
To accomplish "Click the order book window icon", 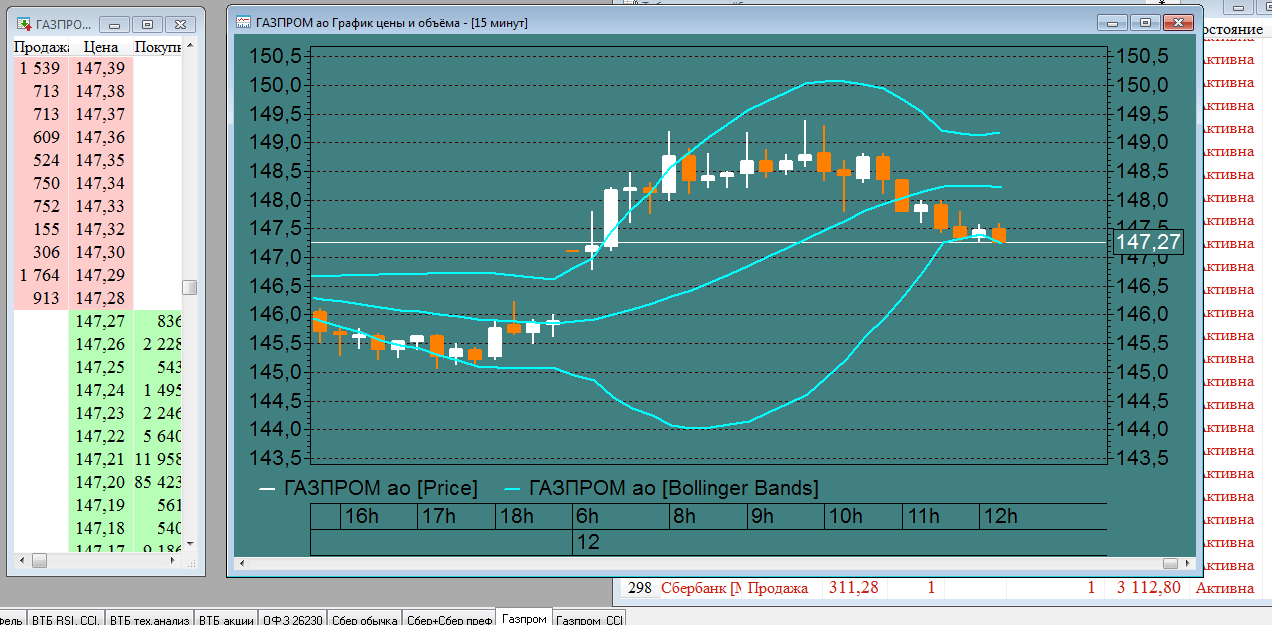I will click(23, 23).
